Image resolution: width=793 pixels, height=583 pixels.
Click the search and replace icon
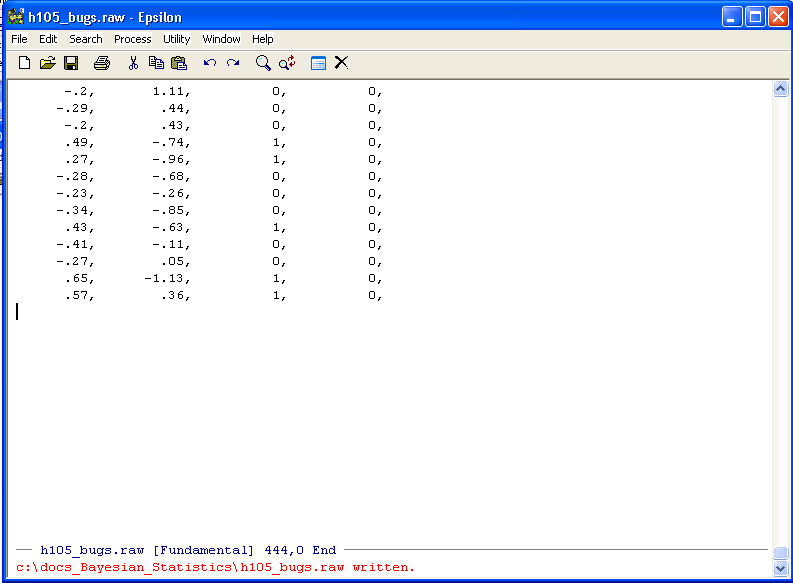point(287,63)
